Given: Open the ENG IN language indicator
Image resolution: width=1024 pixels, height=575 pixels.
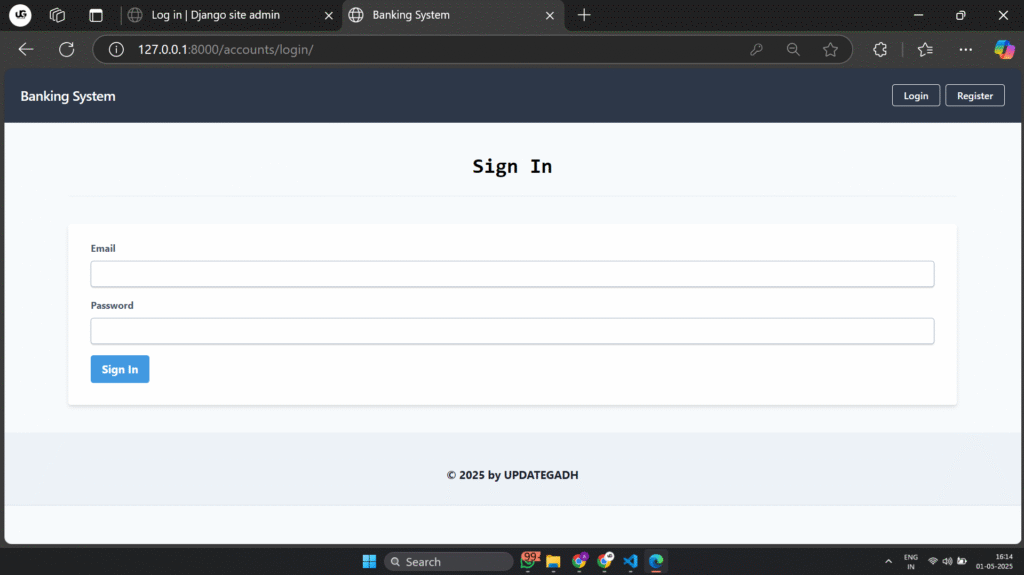Looking at the screenshot, I should 910,562.
